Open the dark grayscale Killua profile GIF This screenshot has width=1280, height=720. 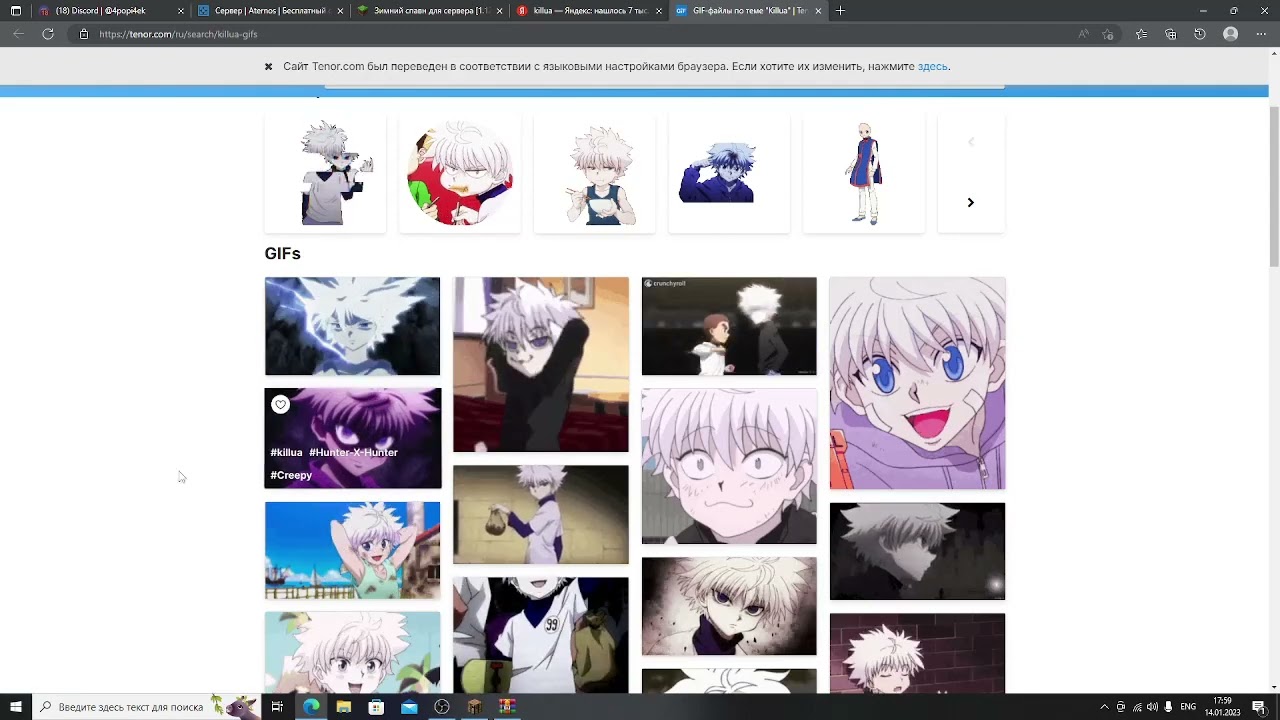917,551
